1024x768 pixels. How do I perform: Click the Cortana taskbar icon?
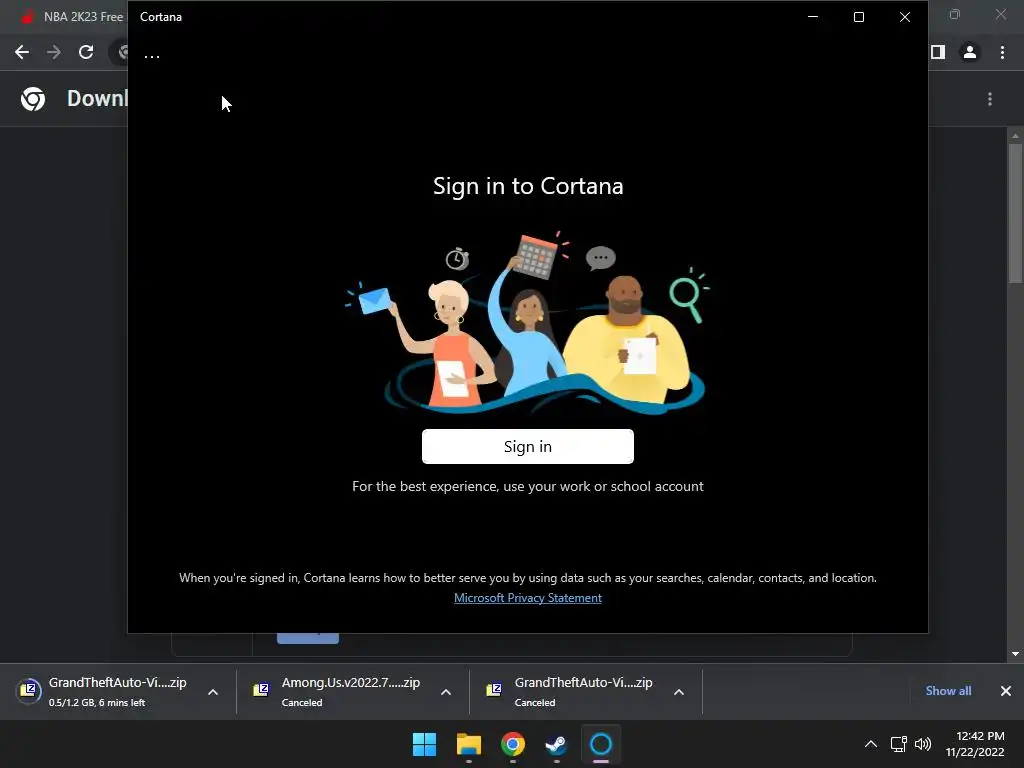pos(601,744)
